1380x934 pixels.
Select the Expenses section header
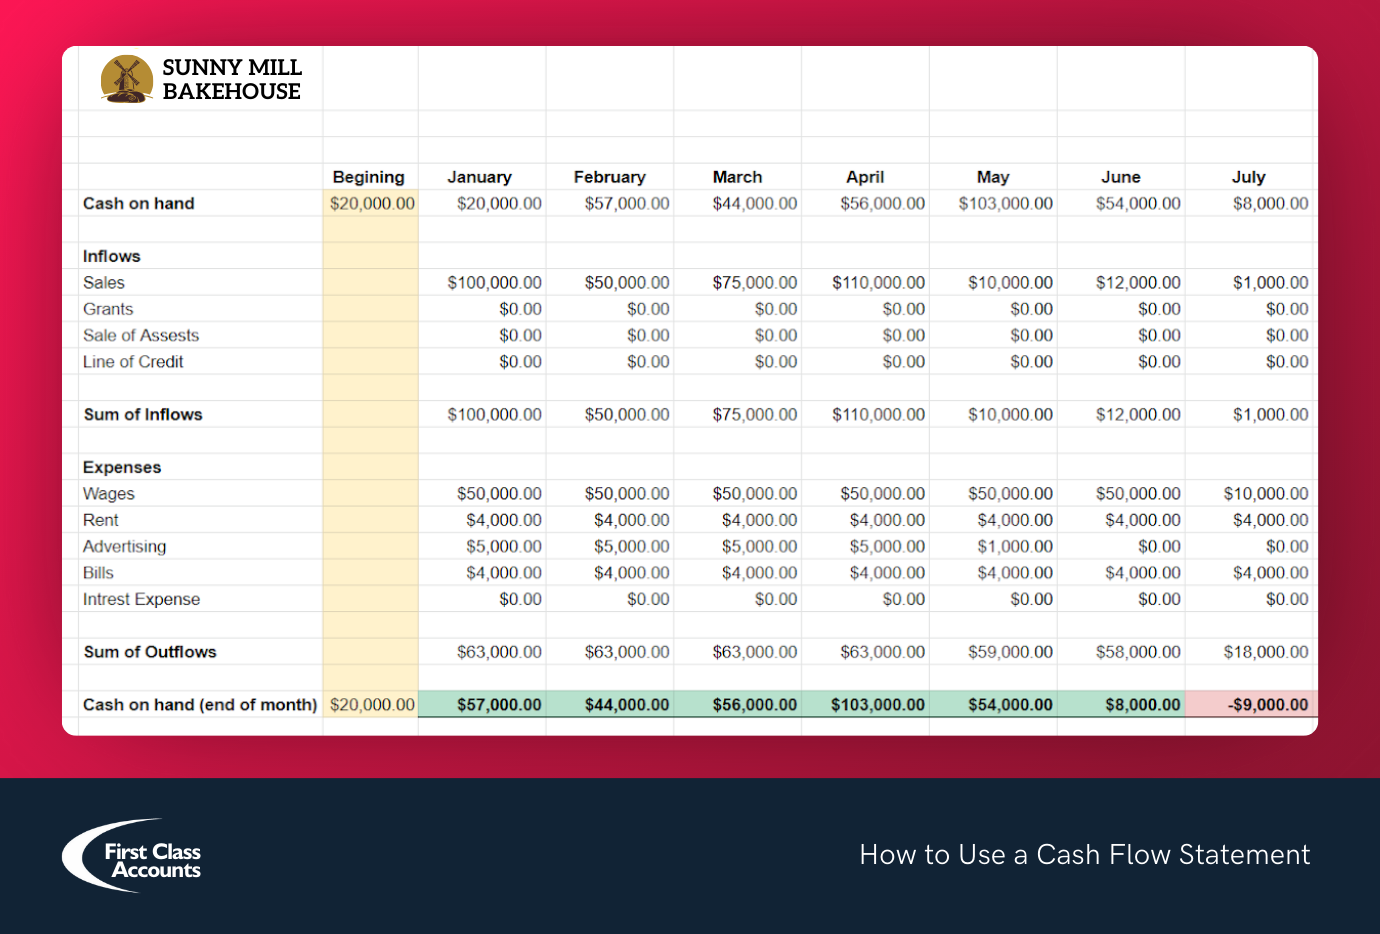[122, 467]
